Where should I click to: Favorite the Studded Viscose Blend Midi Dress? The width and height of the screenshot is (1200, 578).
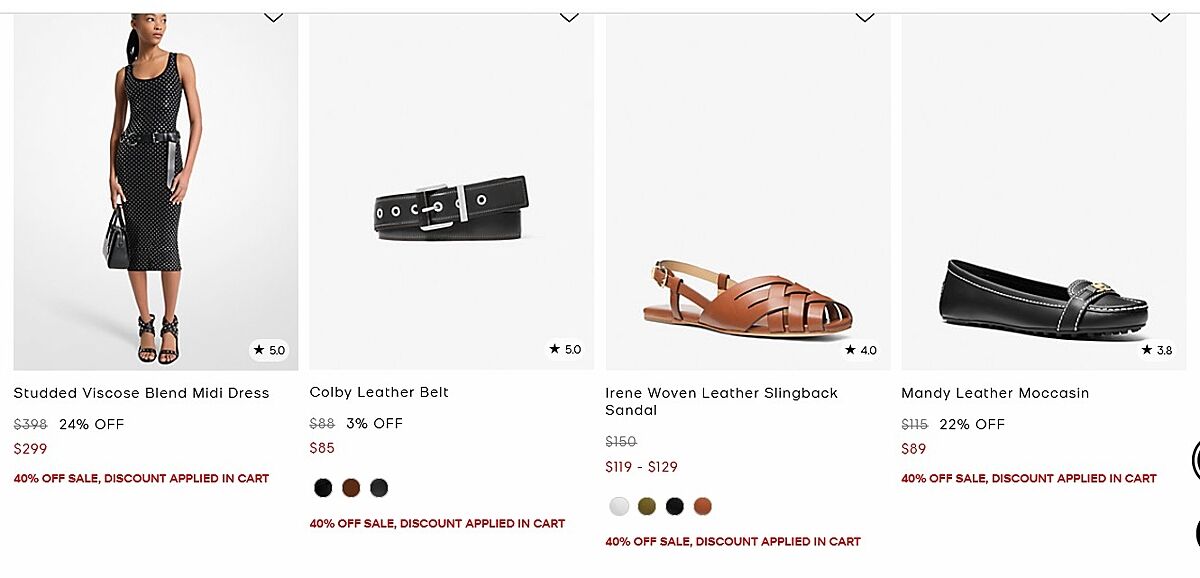(273, 16)
